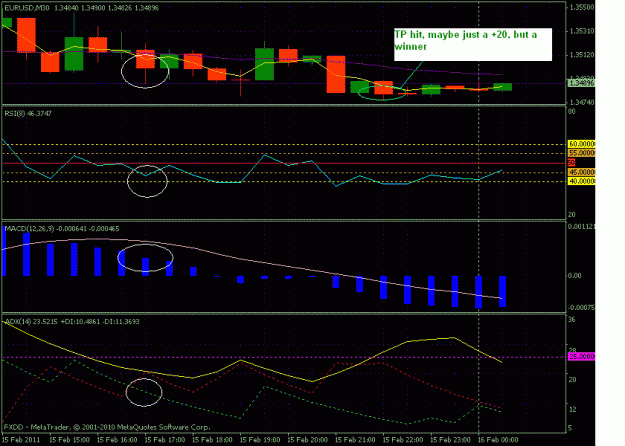Click the 40.0000 RSI level label
The image size is (625, 446).
582,181
